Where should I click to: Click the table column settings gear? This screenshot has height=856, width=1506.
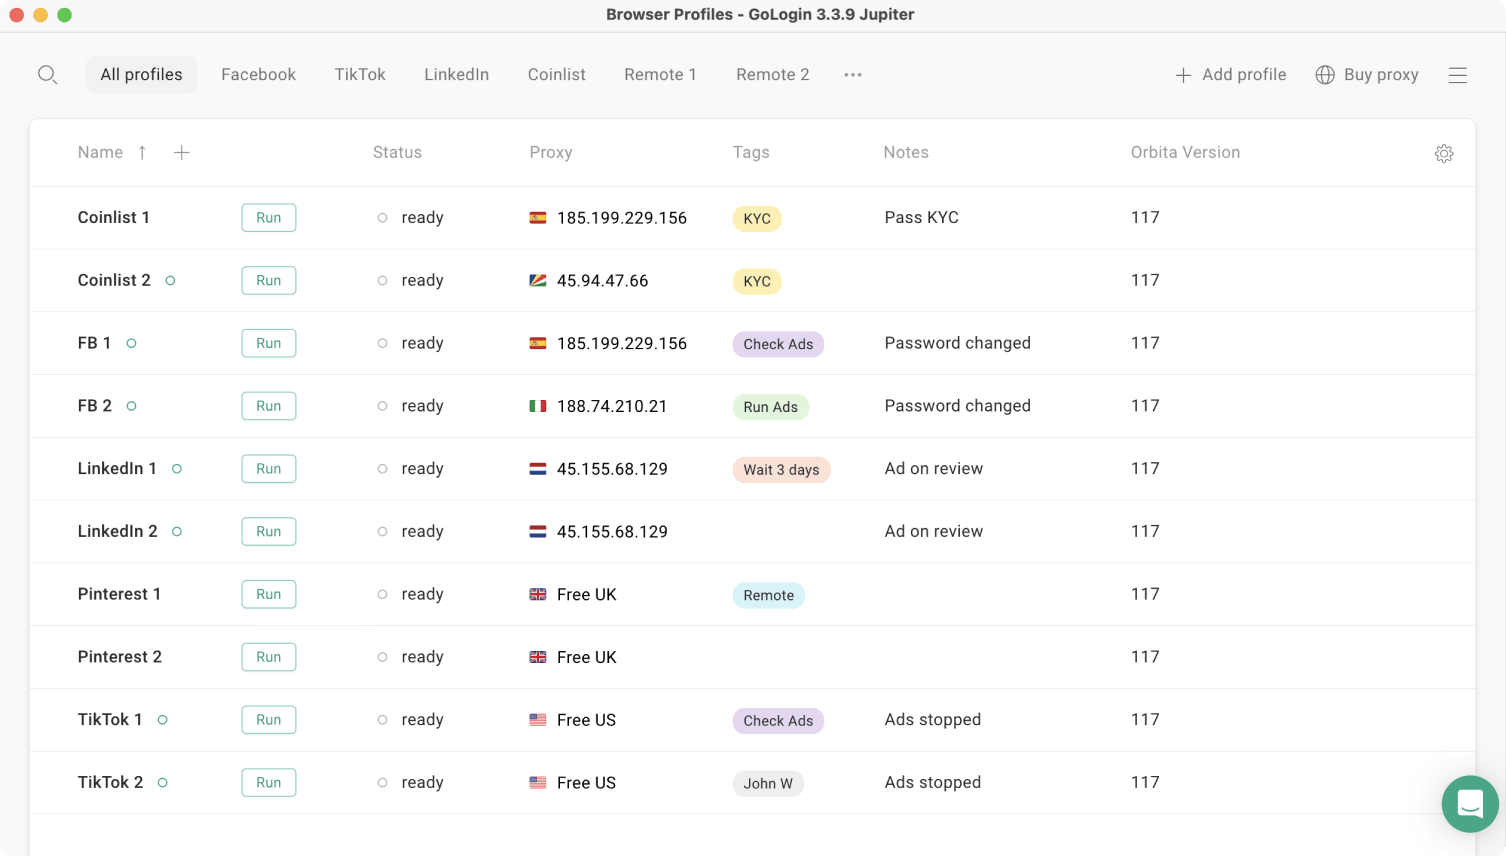tap(1444, 153)
